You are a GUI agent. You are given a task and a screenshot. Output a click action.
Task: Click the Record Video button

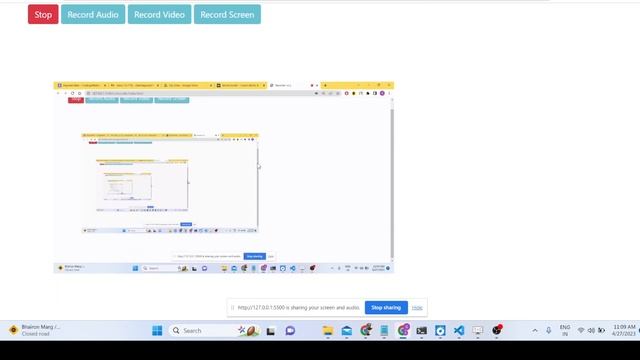[x=159, y=15]
